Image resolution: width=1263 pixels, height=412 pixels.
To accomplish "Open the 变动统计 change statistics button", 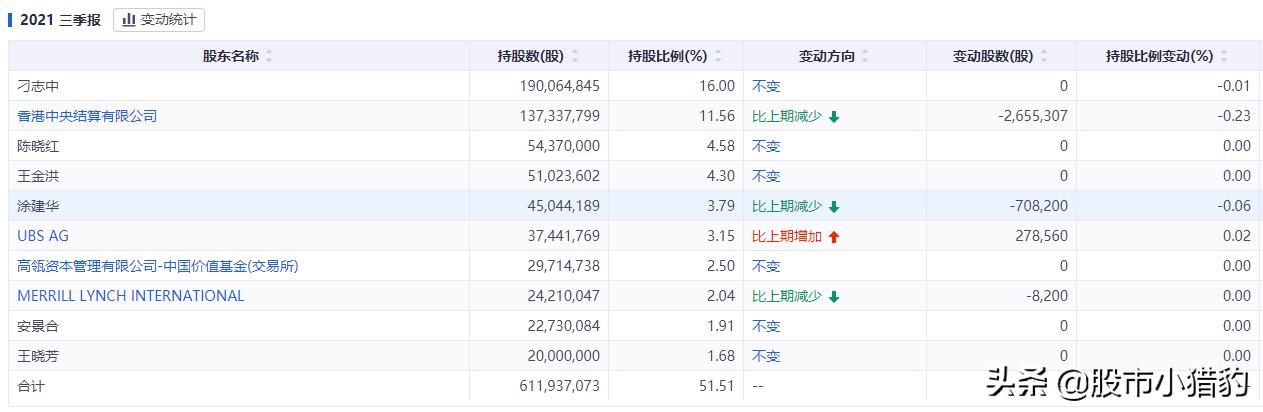I will pyautogui.click(x=159, y=19).
